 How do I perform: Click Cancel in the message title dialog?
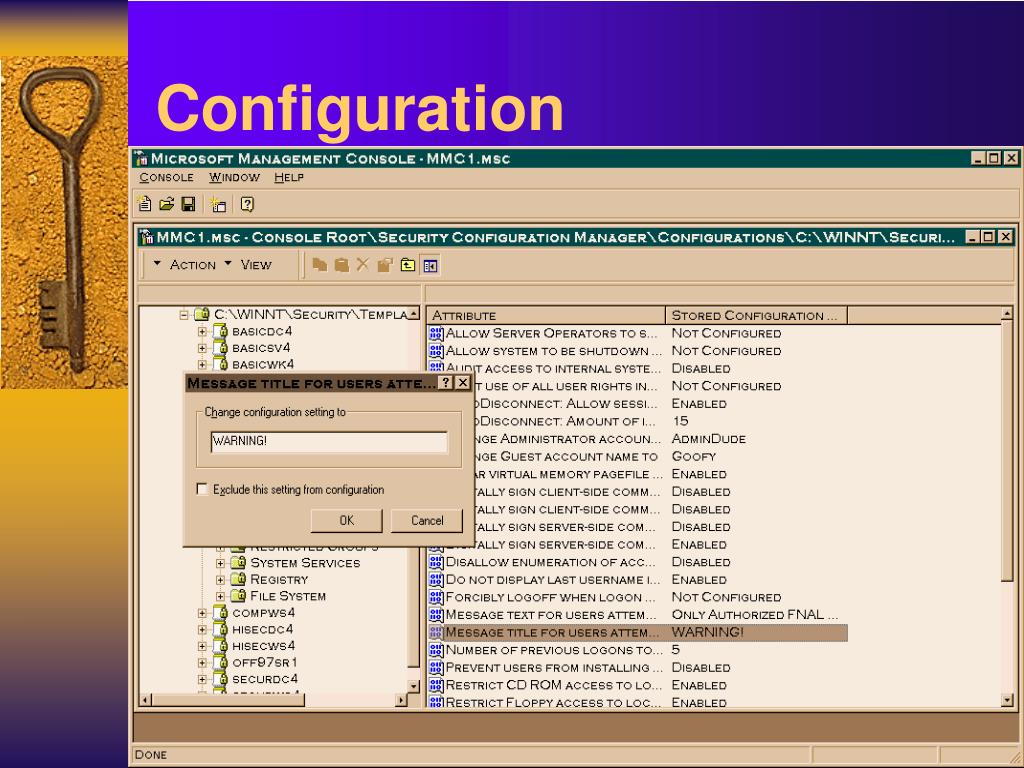pos(426,520)
